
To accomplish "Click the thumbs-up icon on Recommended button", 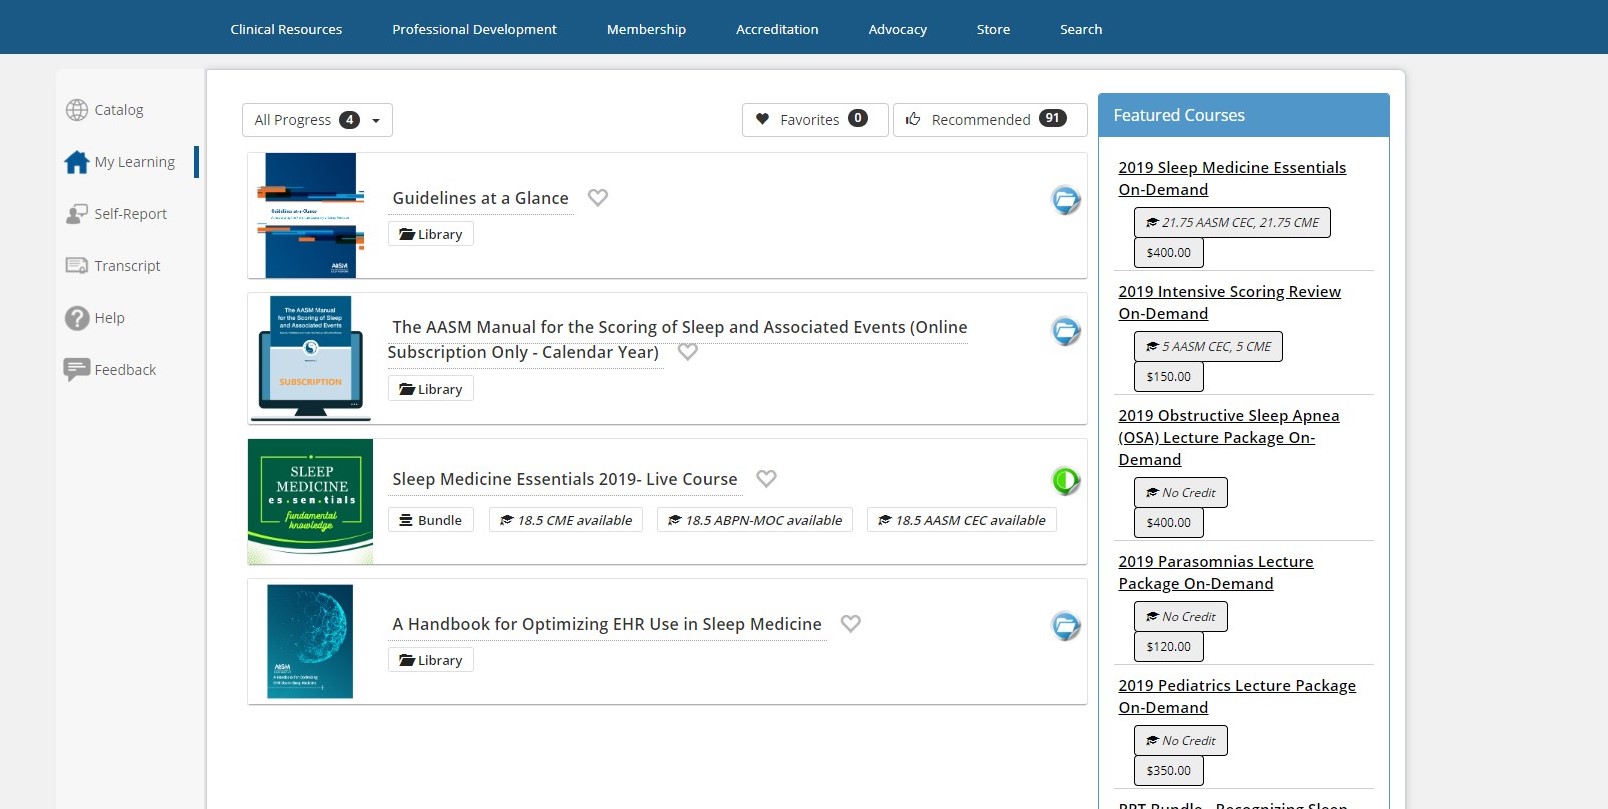I will (x=913, y=119).
